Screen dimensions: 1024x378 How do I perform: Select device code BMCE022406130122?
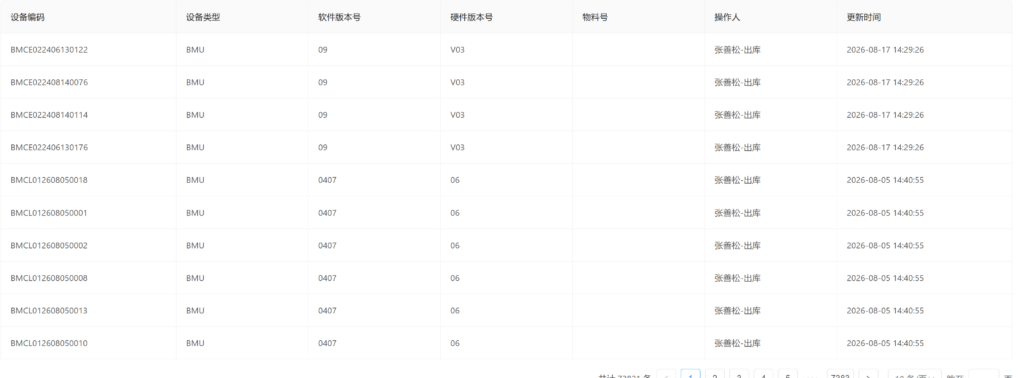point(49,50)
